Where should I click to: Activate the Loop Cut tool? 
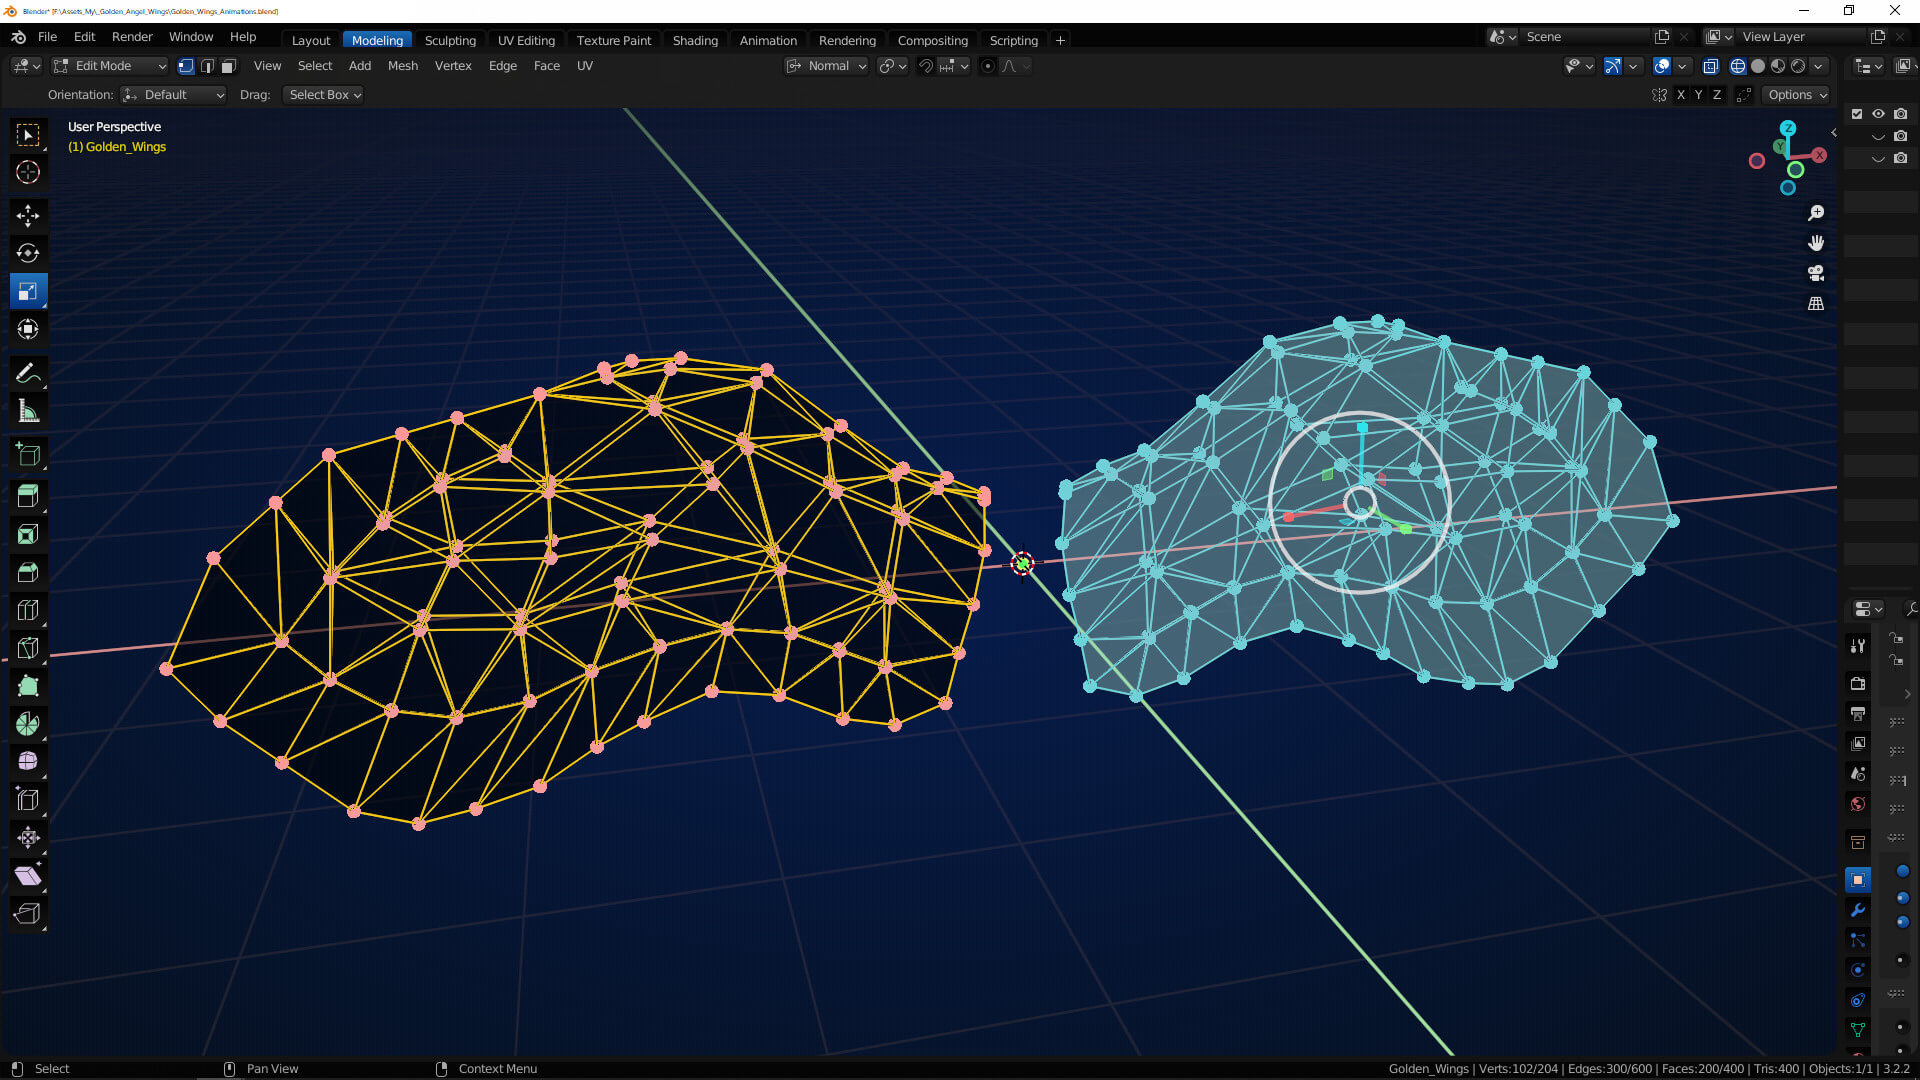pos(28,609)
